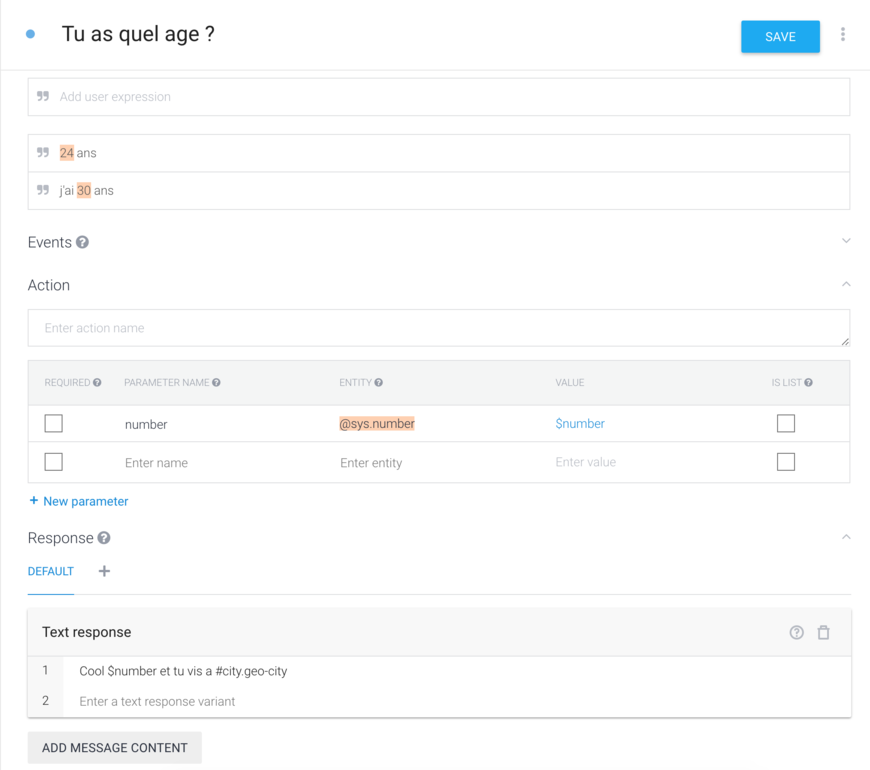Screen dimensions: 870x770
Task: Click the plus icon next to DEFAULT tab
Action: click(x=104, y=571)
